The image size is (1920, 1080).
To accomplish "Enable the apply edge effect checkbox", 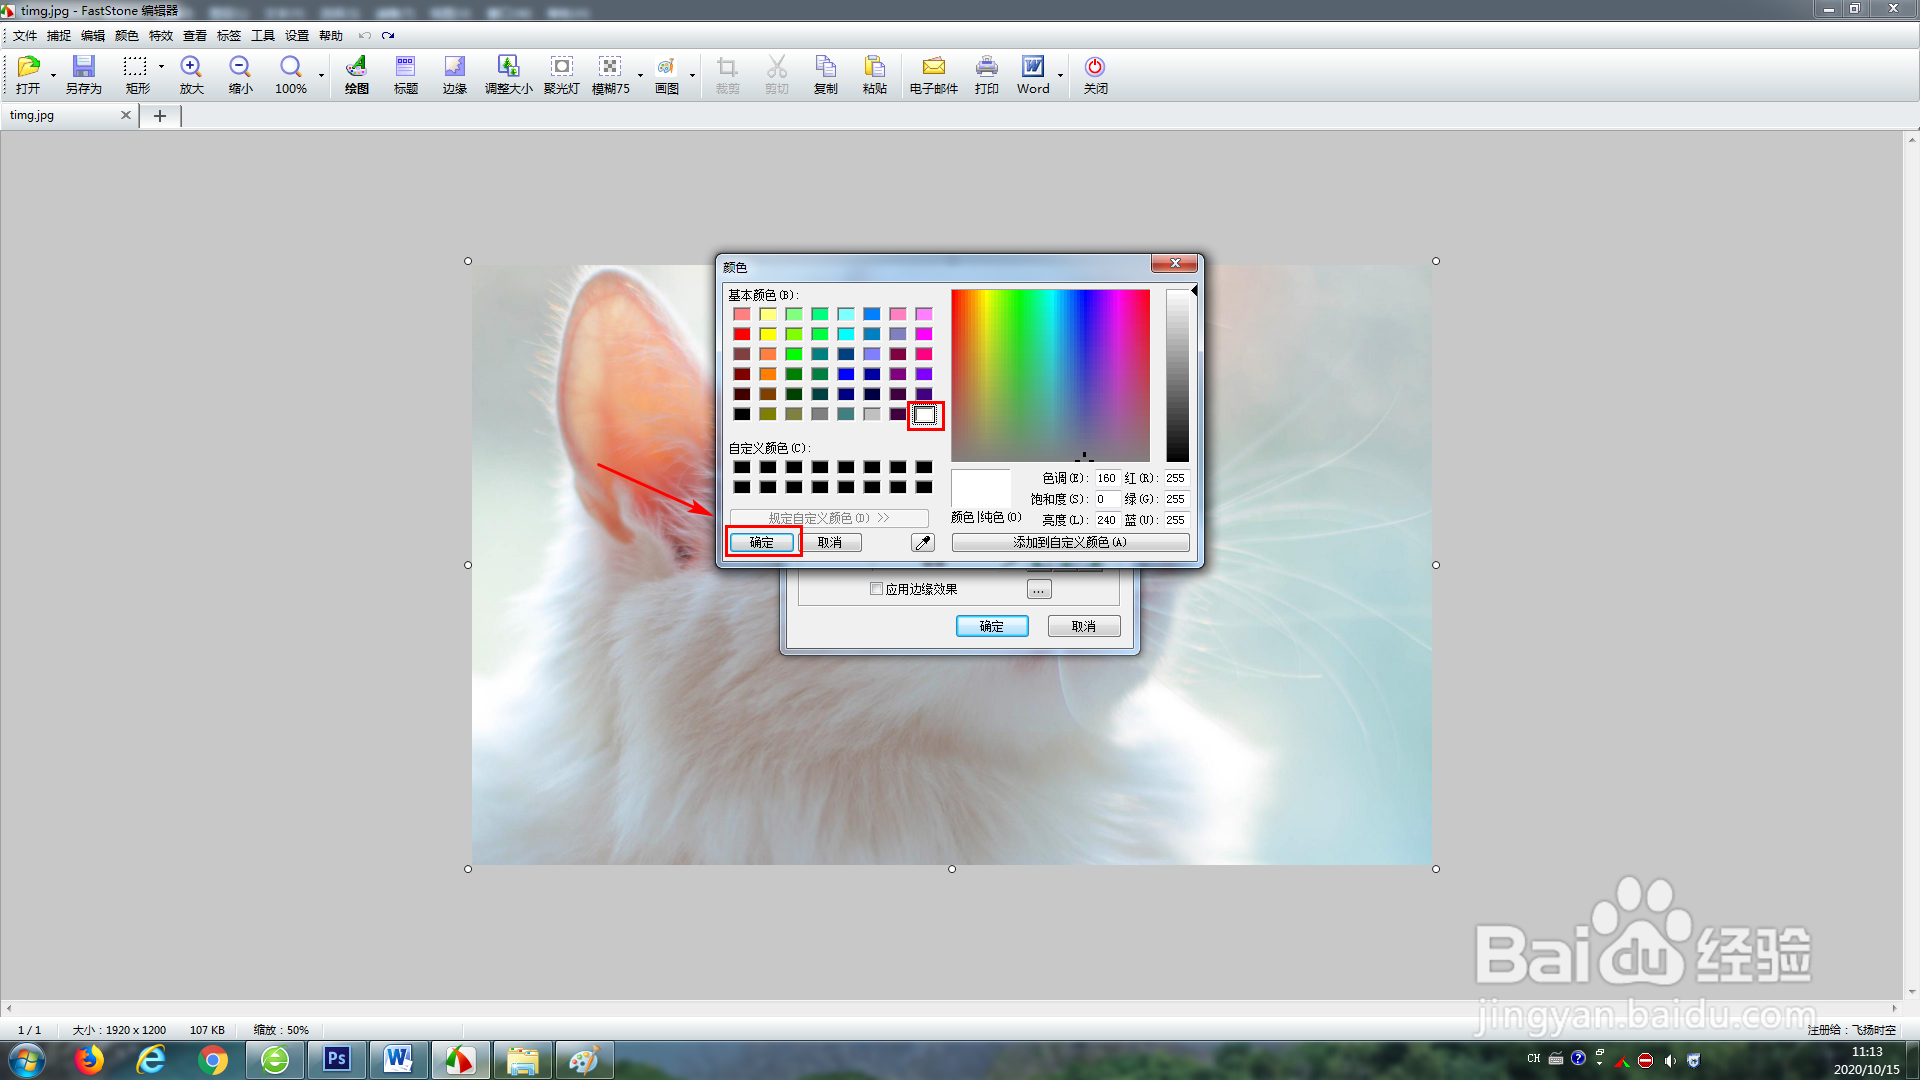I will pos(877,589).
